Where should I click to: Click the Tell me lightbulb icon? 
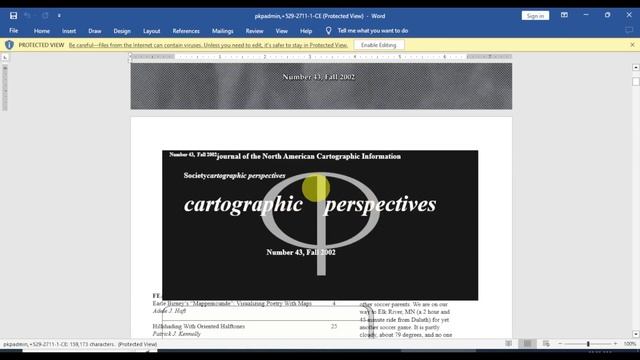point(328,31)
